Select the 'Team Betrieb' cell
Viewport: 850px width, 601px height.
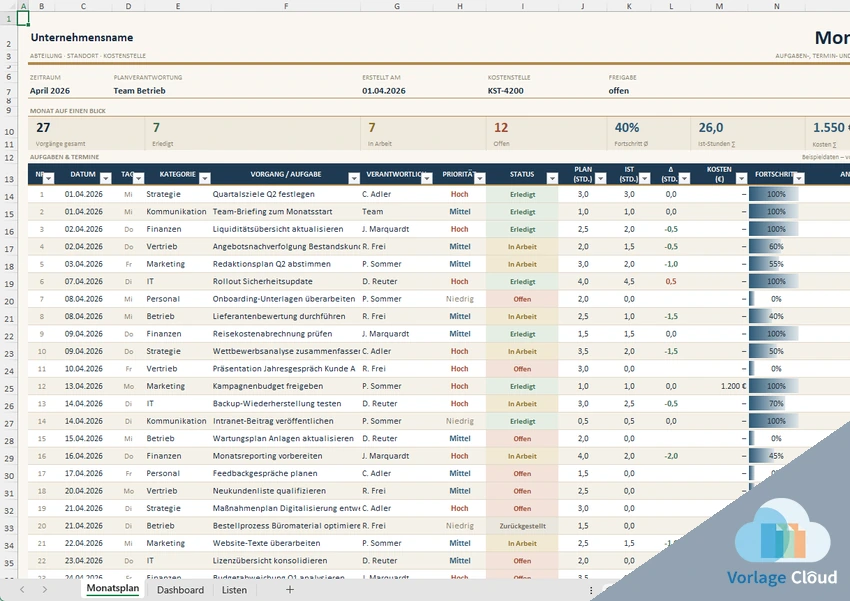coord(139,91)
